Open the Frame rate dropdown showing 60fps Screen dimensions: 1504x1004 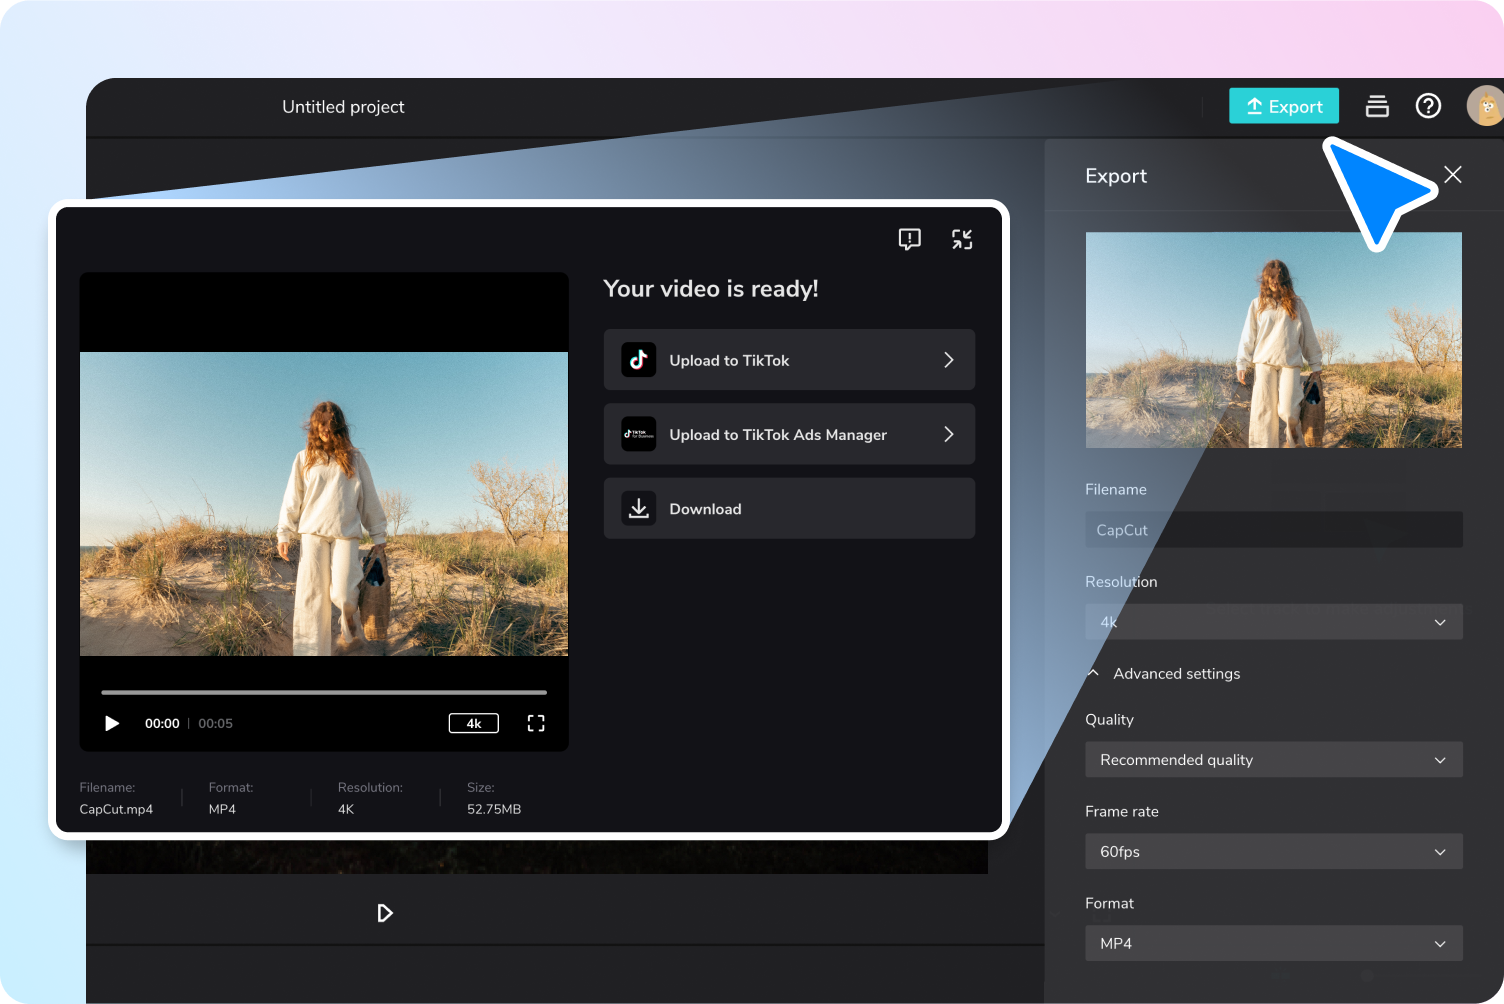pyautogui.click(x=1274, y=852)
